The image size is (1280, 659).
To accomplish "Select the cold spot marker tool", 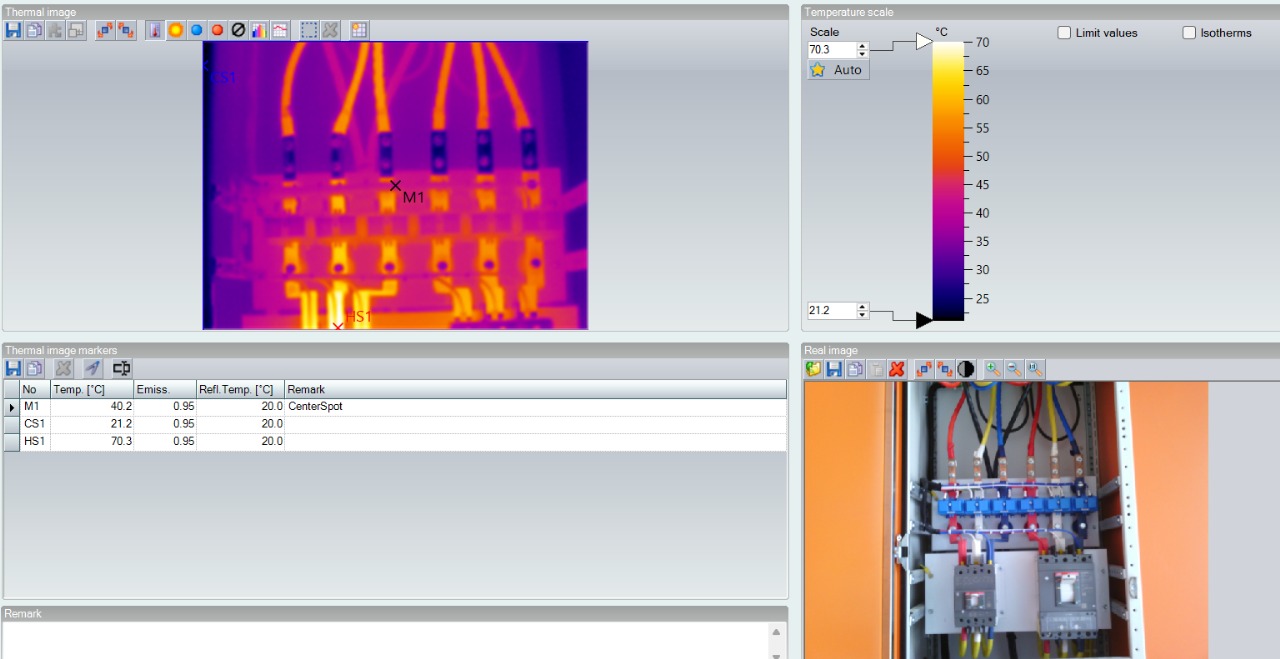I will pyautogui.click(x=197, y=30).
